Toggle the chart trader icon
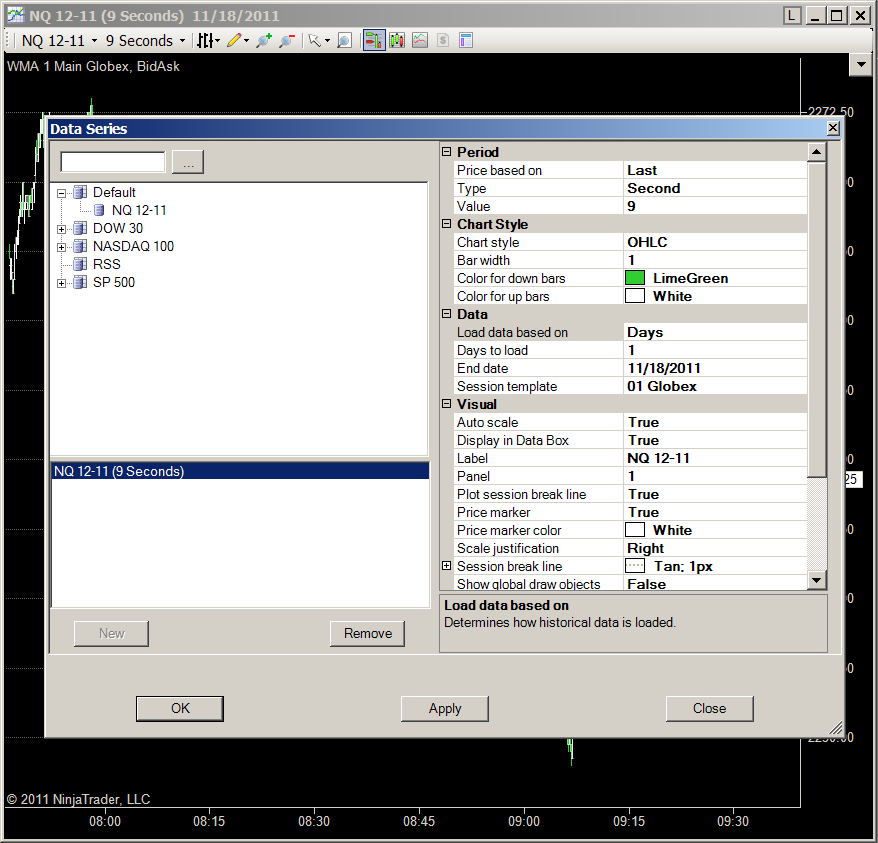Viewport: 878px width, 843px height. 374,40
